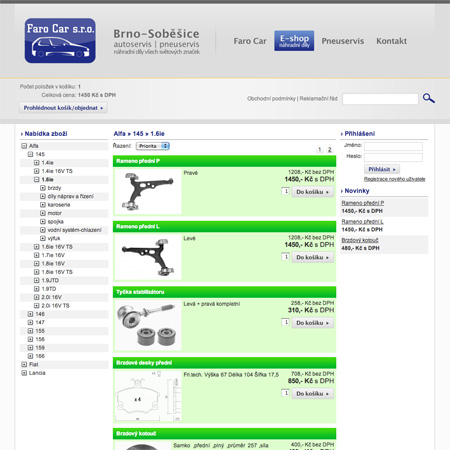Expand the 147 model node
Viewport: 450px width, 450px height.
pos(30,322)
